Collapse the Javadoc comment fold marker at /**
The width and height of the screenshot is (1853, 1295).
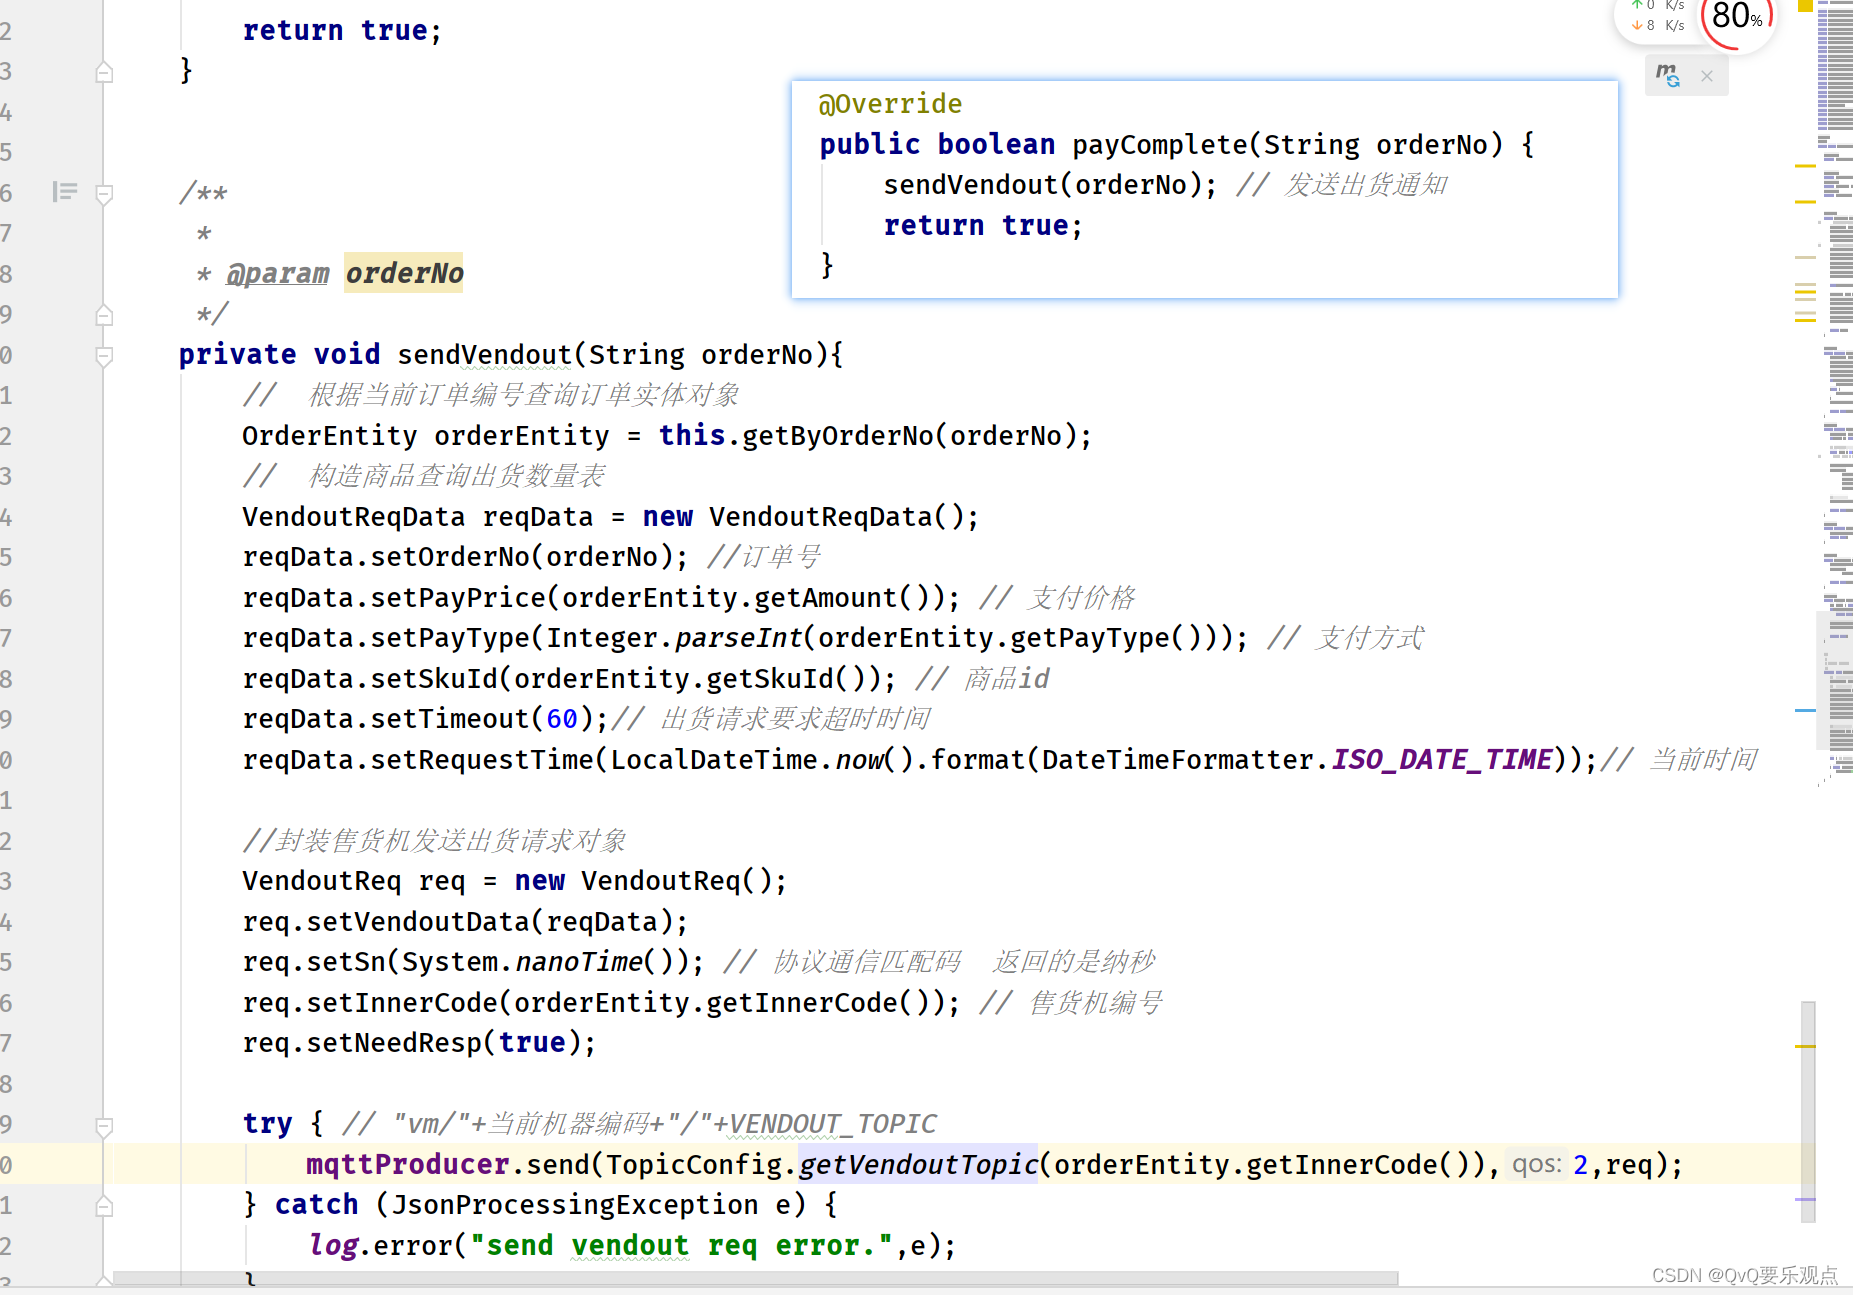point(104,193)
